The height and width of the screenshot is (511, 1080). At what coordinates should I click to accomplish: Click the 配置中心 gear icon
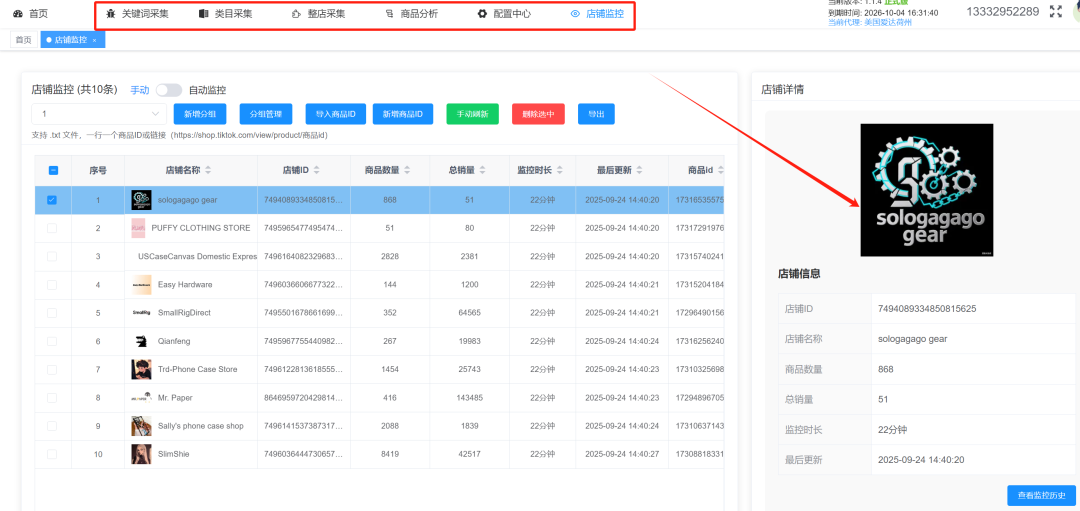(482, 14)
